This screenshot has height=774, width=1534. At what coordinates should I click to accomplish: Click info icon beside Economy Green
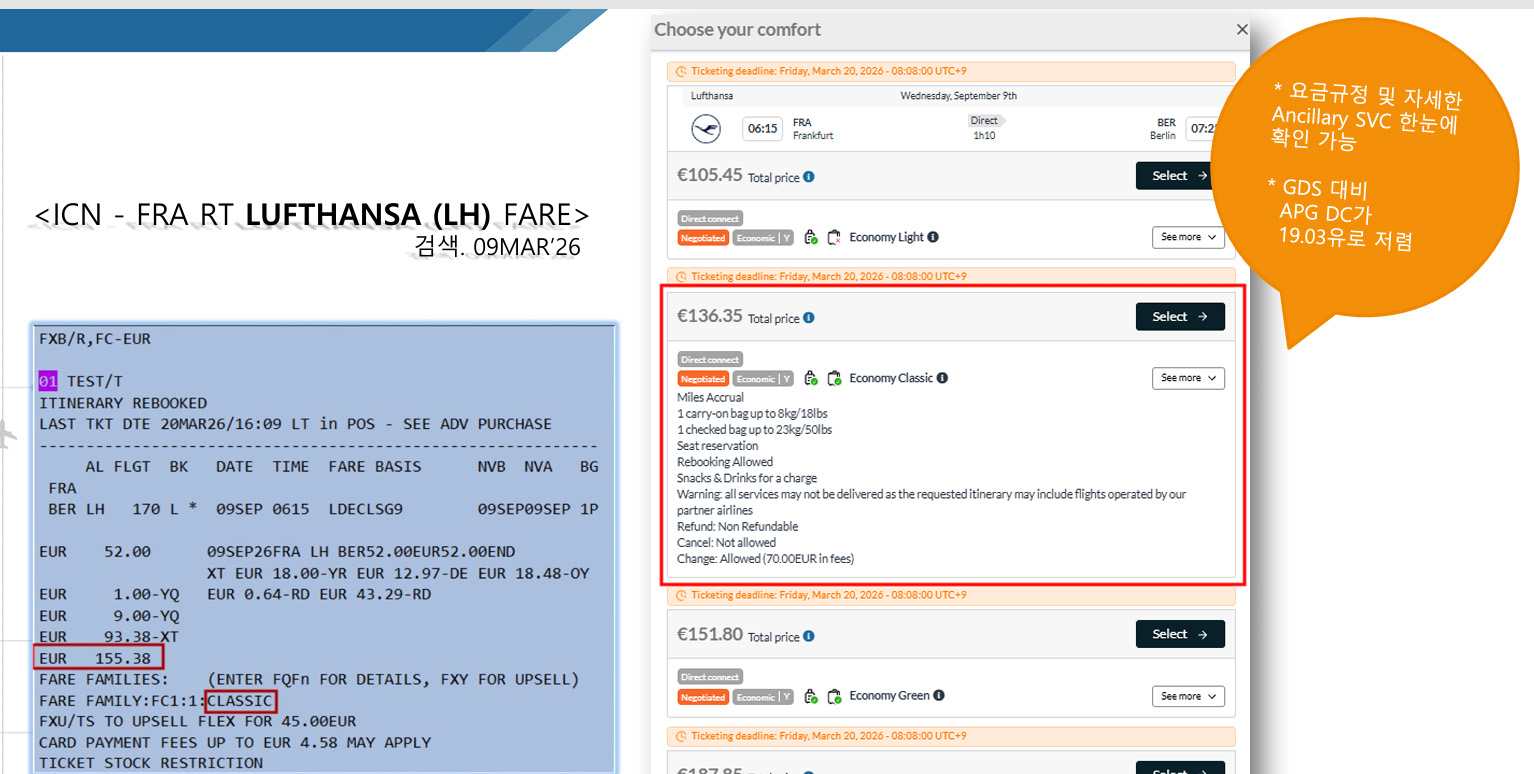click(939, 696)
